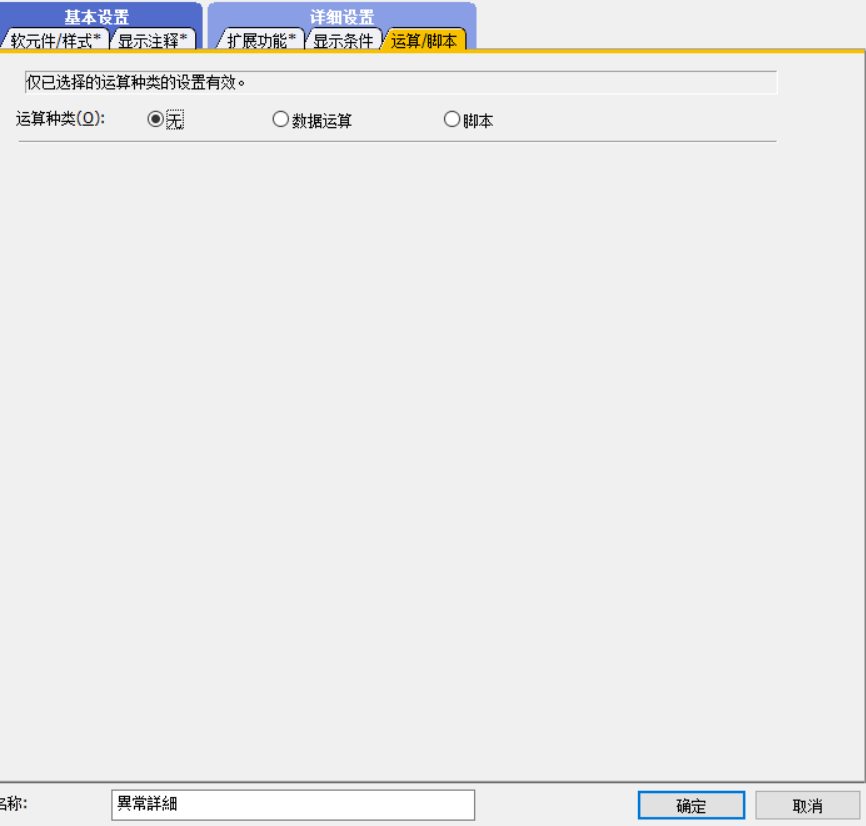The width and height of the screenshot is (866, 826).
Task: Click the 脚本 option label text
Action: coord(478,121)
